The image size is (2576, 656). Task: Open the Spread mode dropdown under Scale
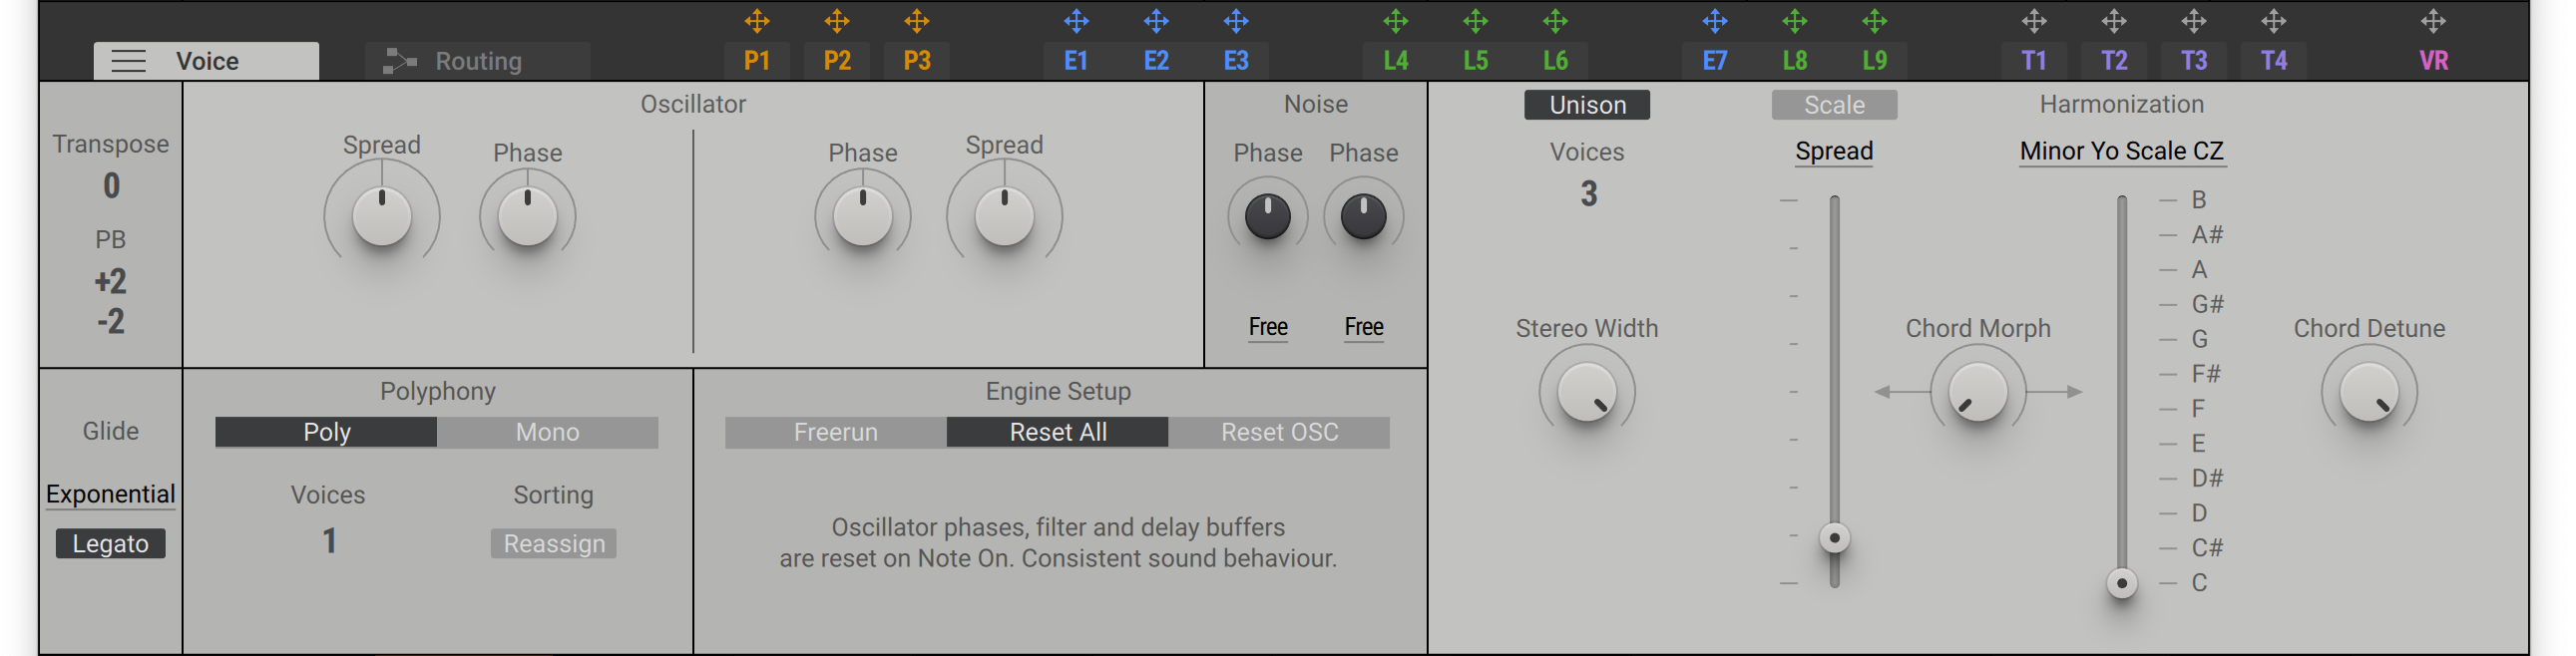point(1833,151)
